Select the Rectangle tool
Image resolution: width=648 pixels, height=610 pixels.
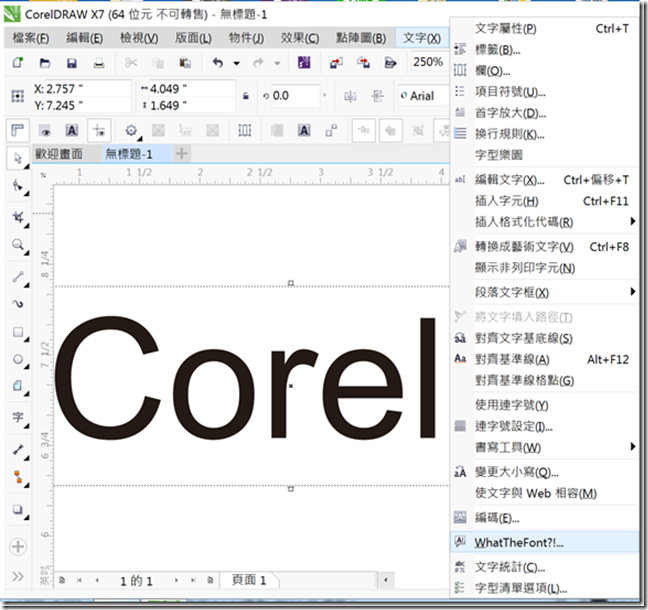(18, 332)
